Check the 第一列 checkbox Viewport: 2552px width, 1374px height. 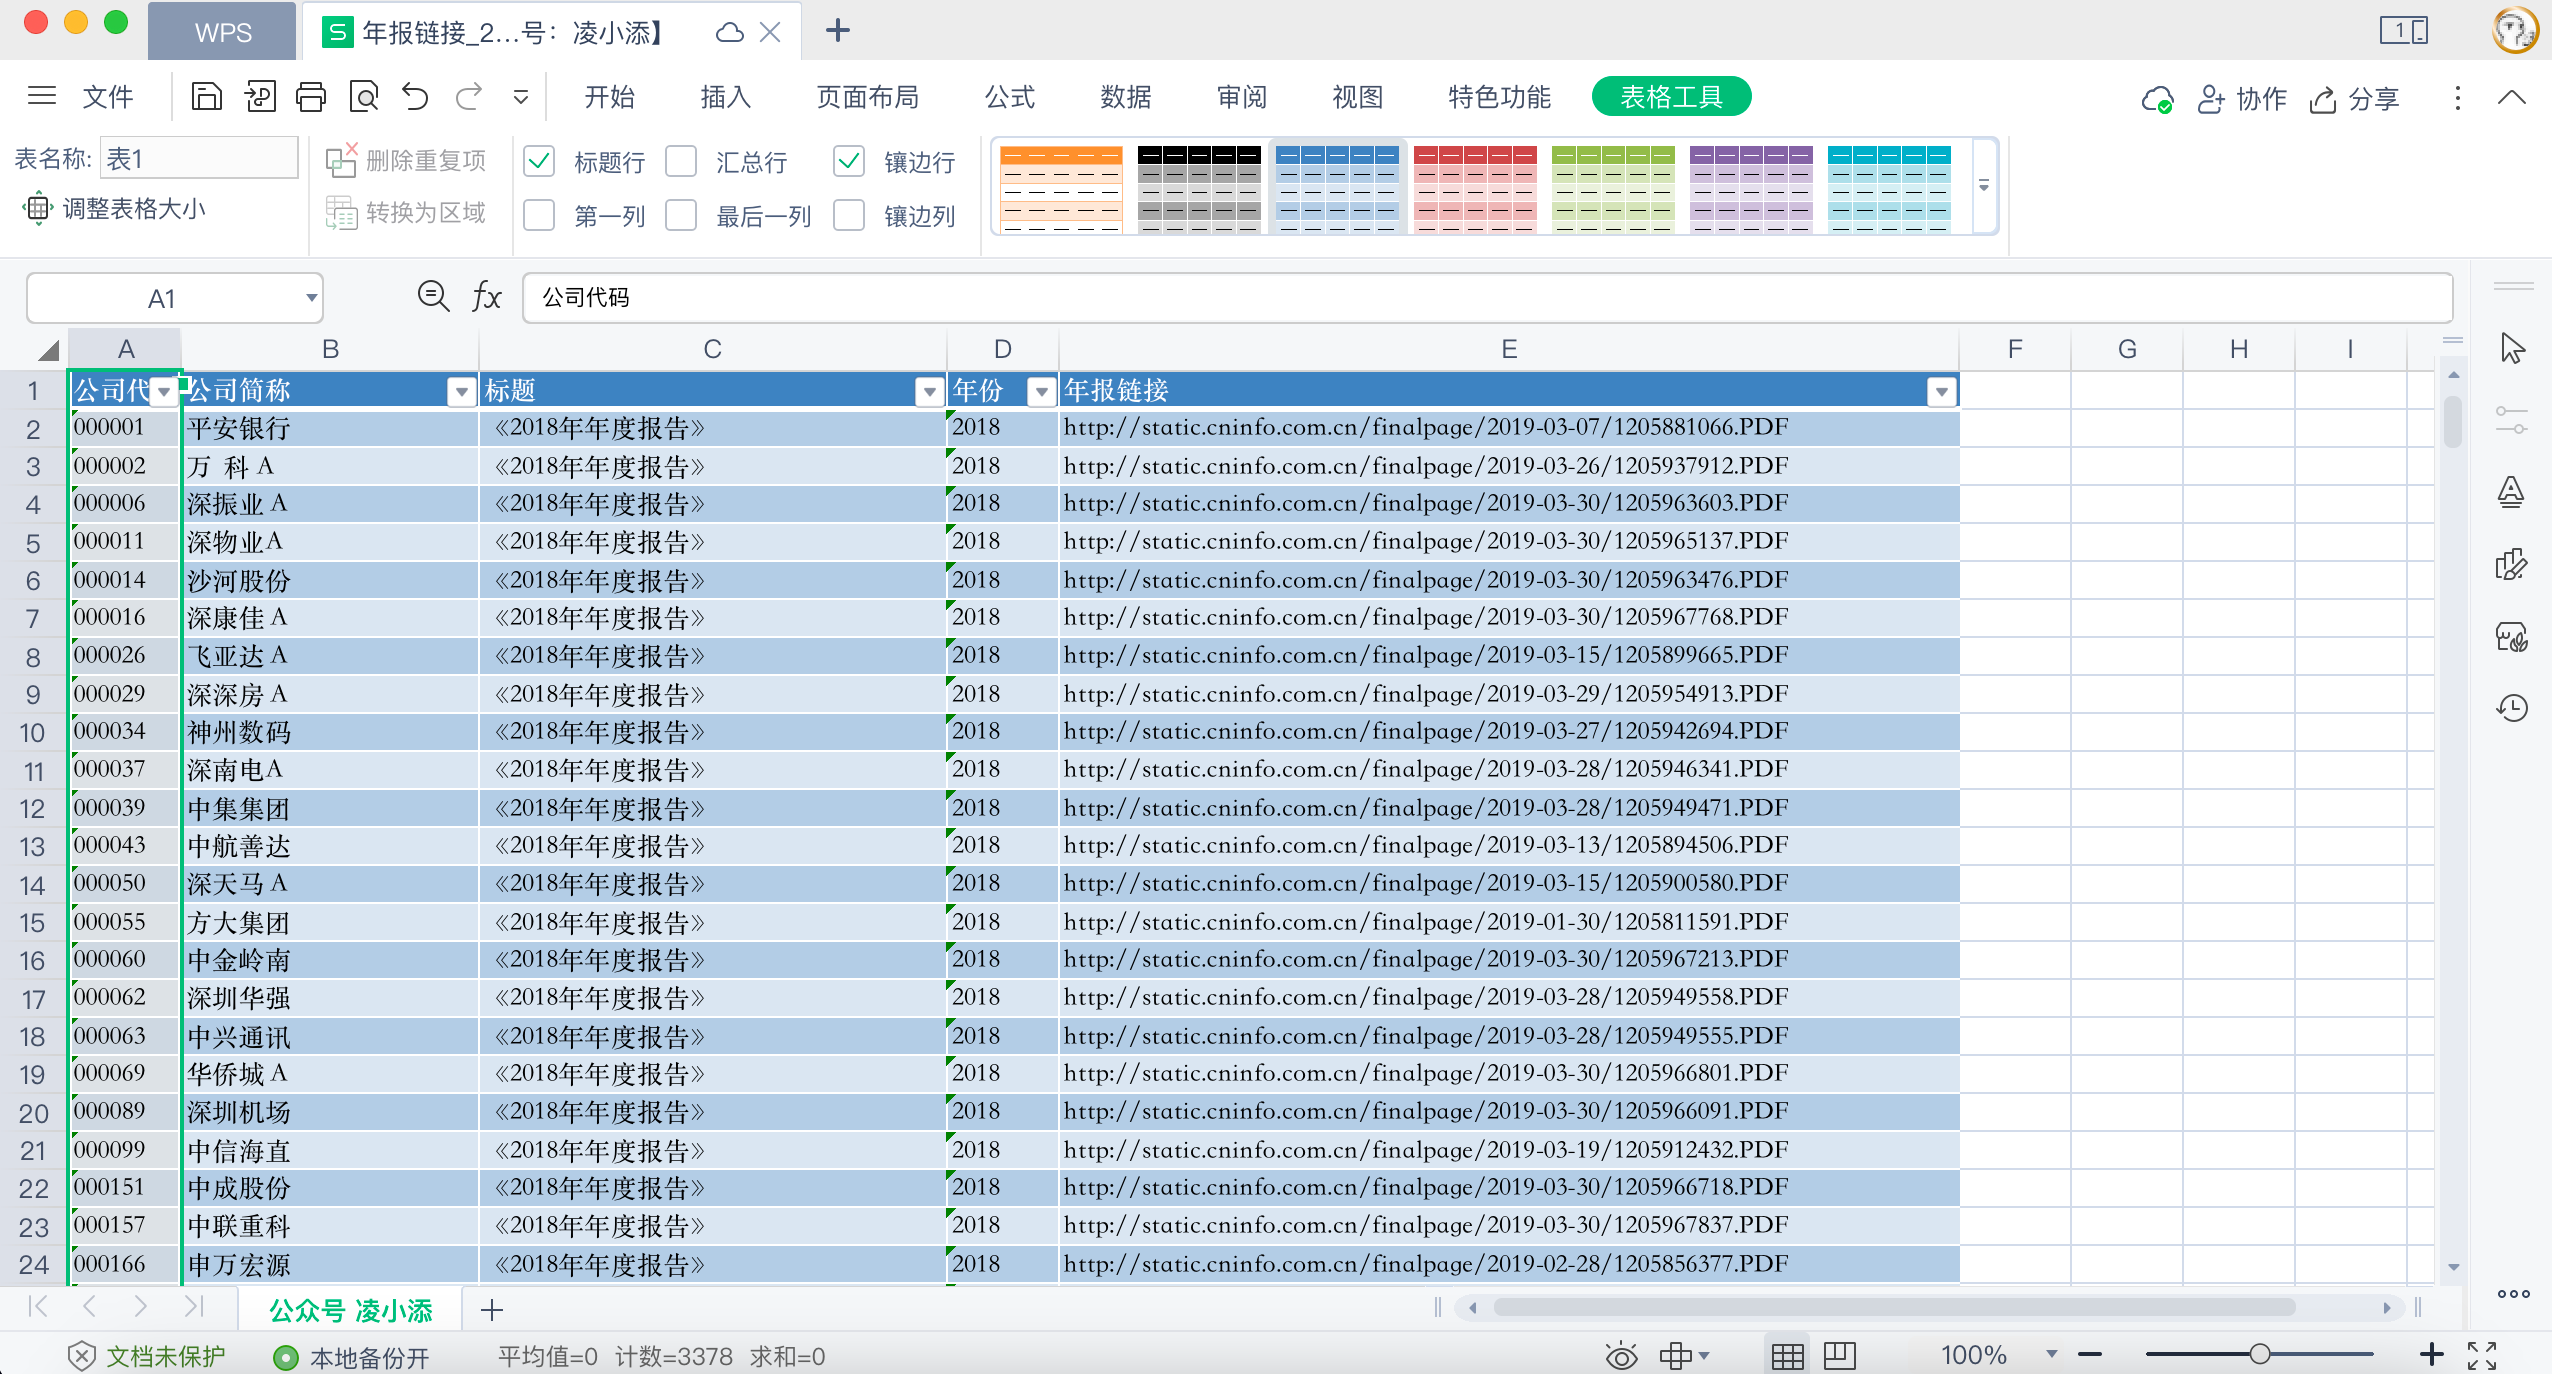[x=539, y=215]
